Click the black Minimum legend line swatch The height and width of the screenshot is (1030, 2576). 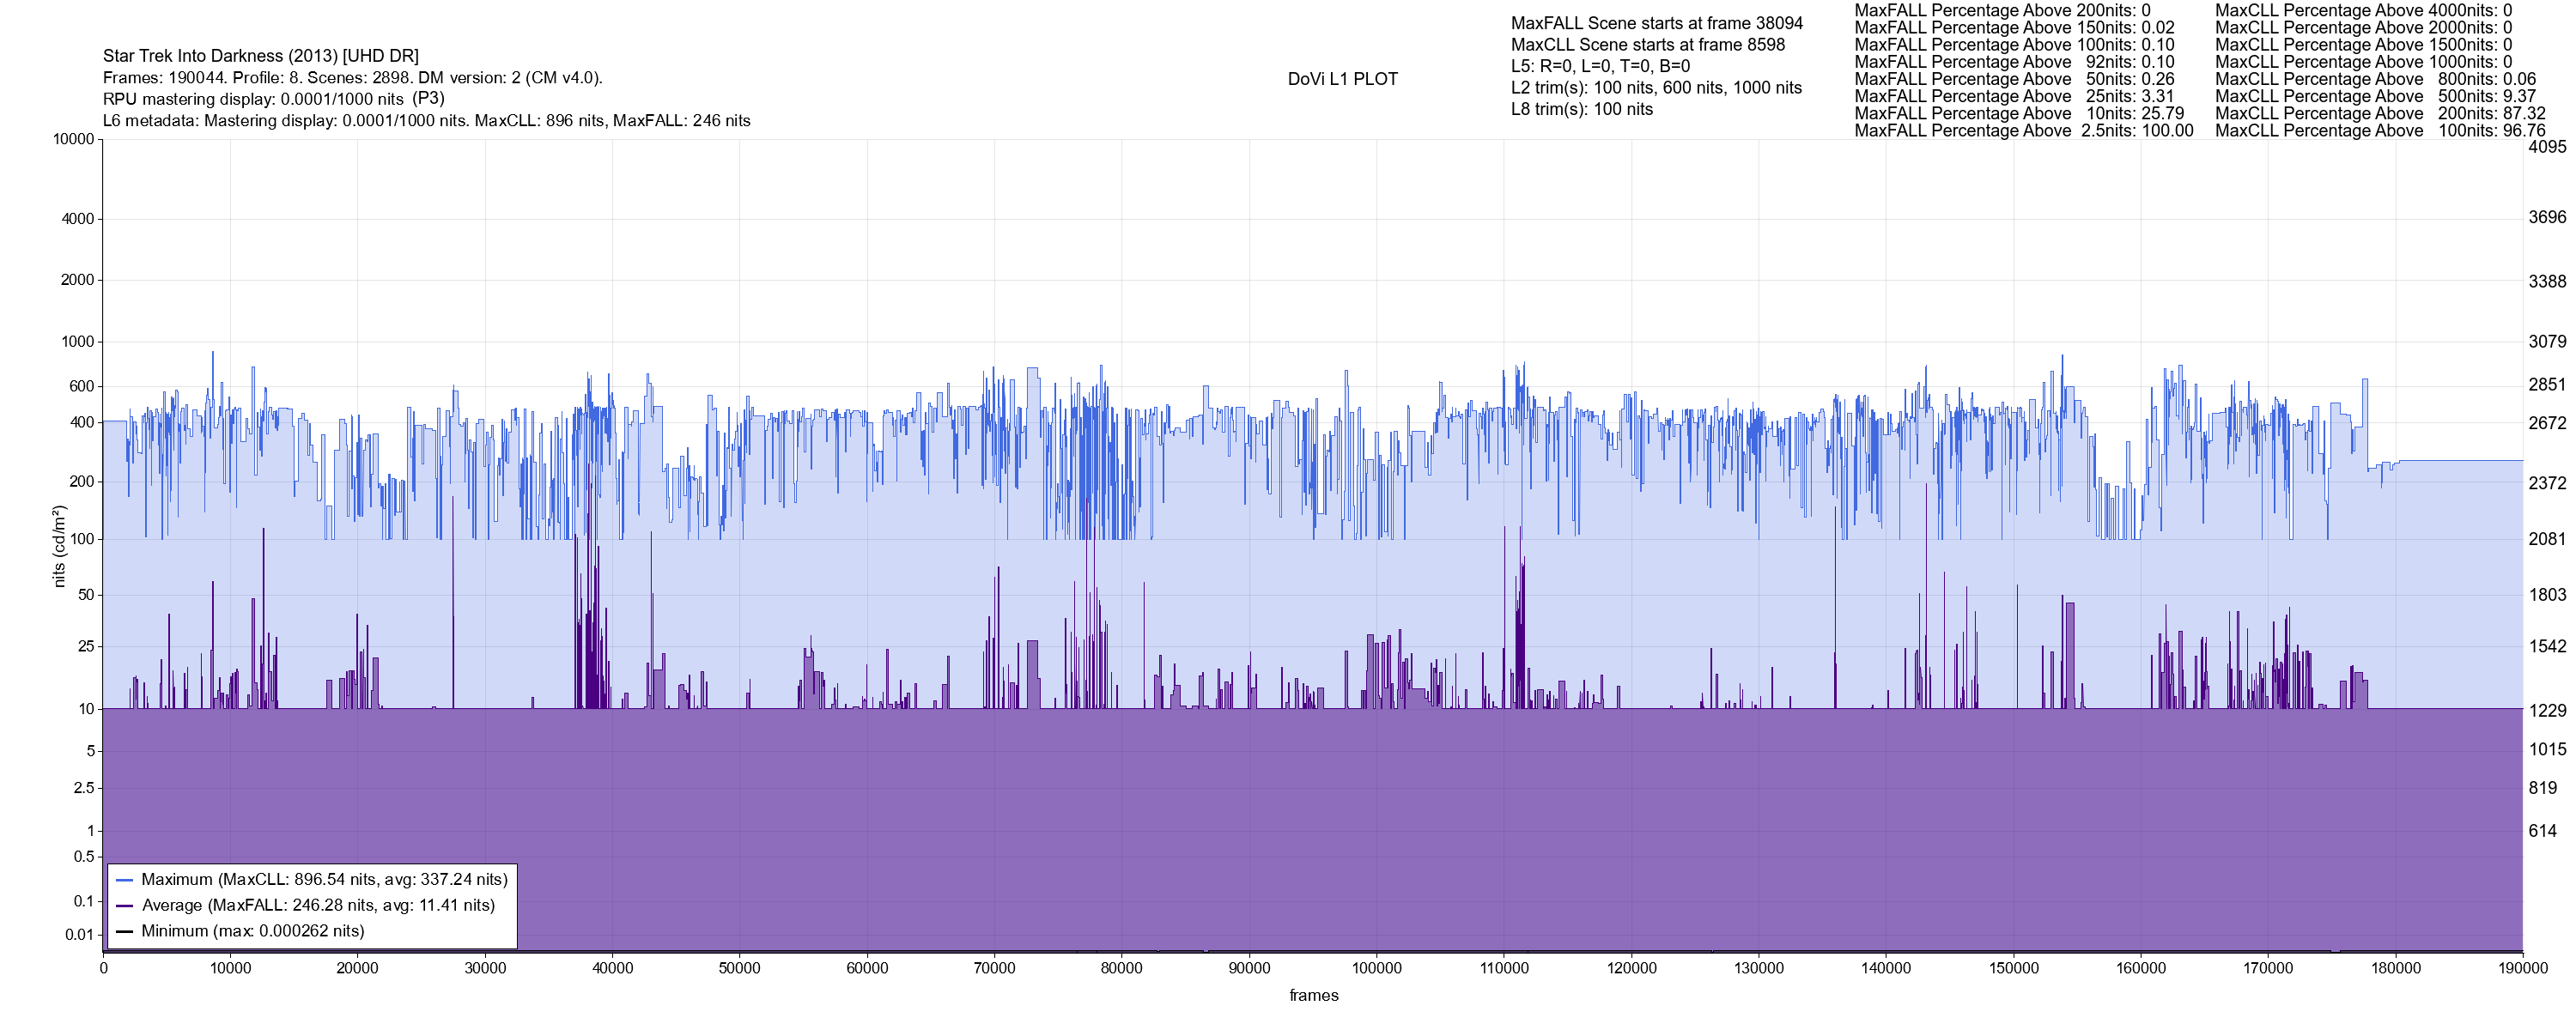pos(125,931)
